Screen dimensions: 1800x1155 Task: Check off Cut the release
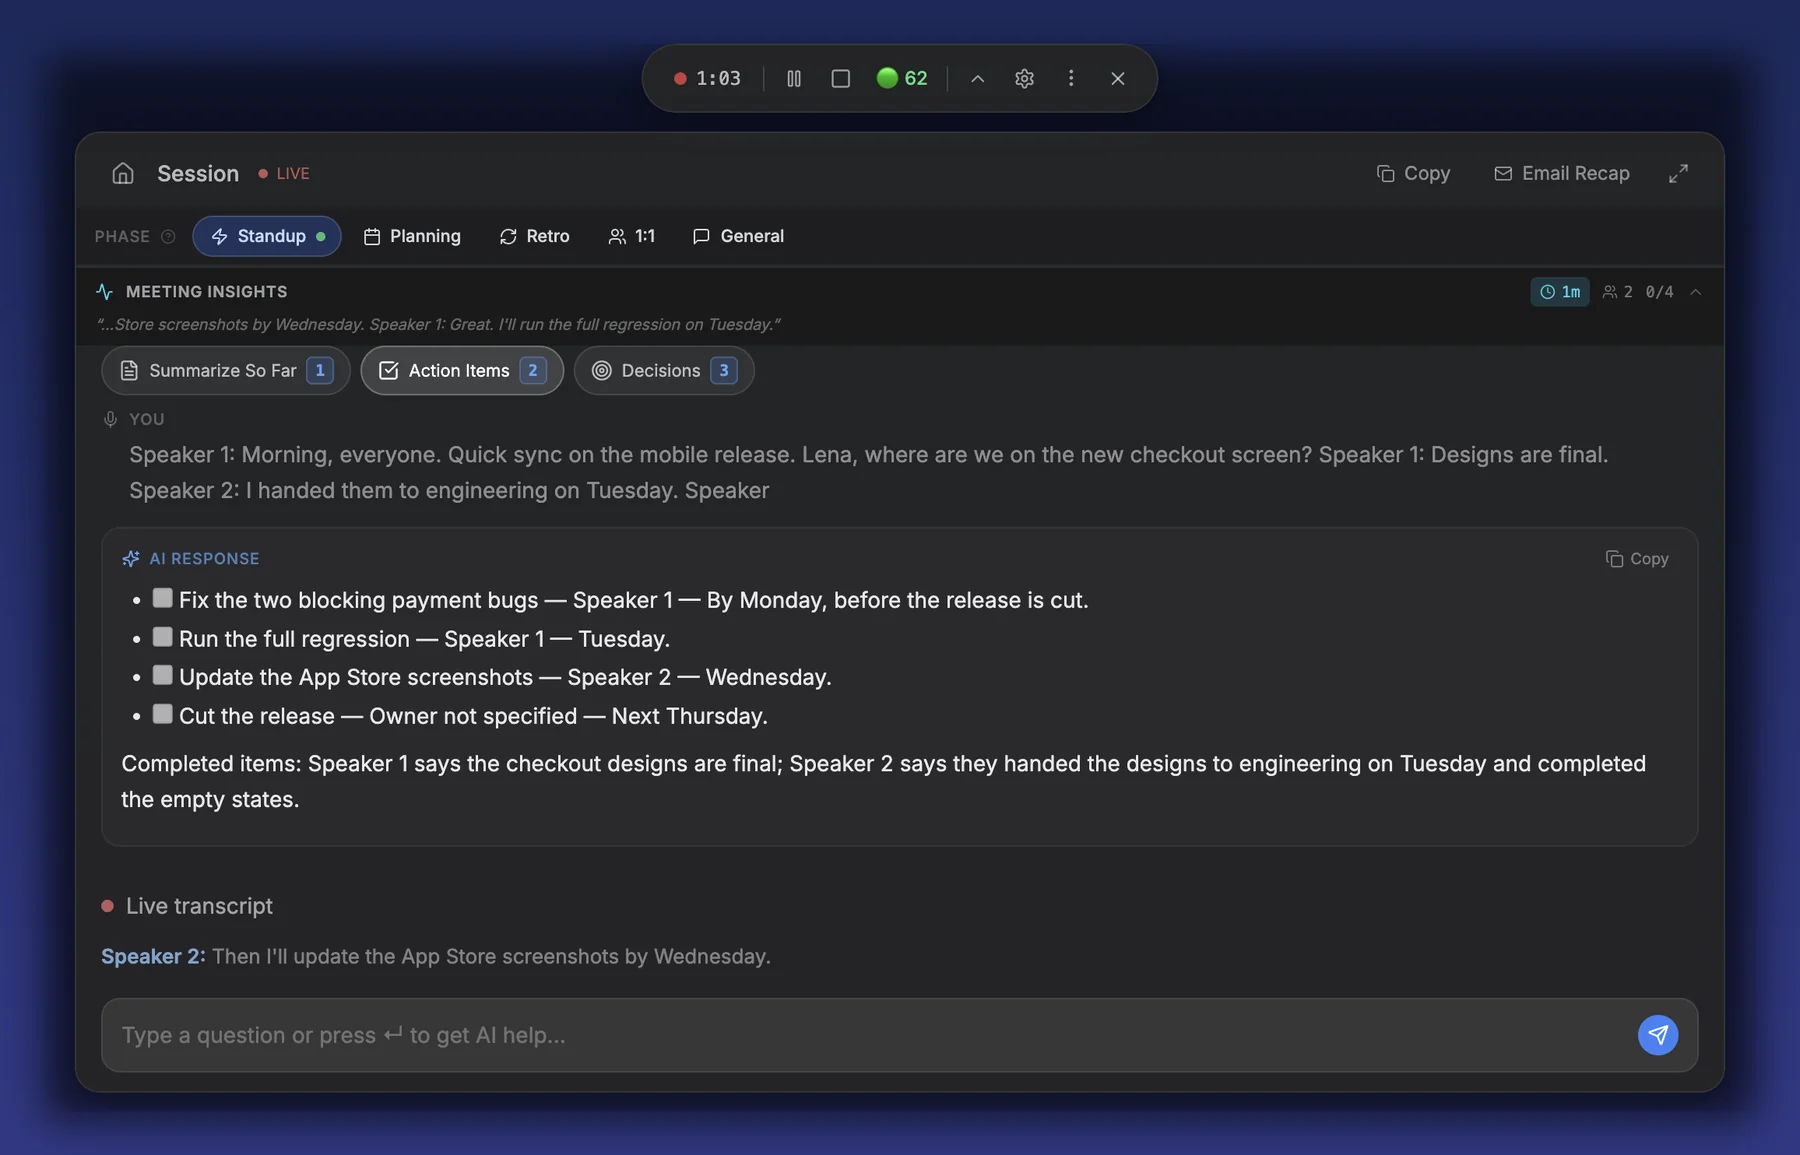tap(162, 714)
